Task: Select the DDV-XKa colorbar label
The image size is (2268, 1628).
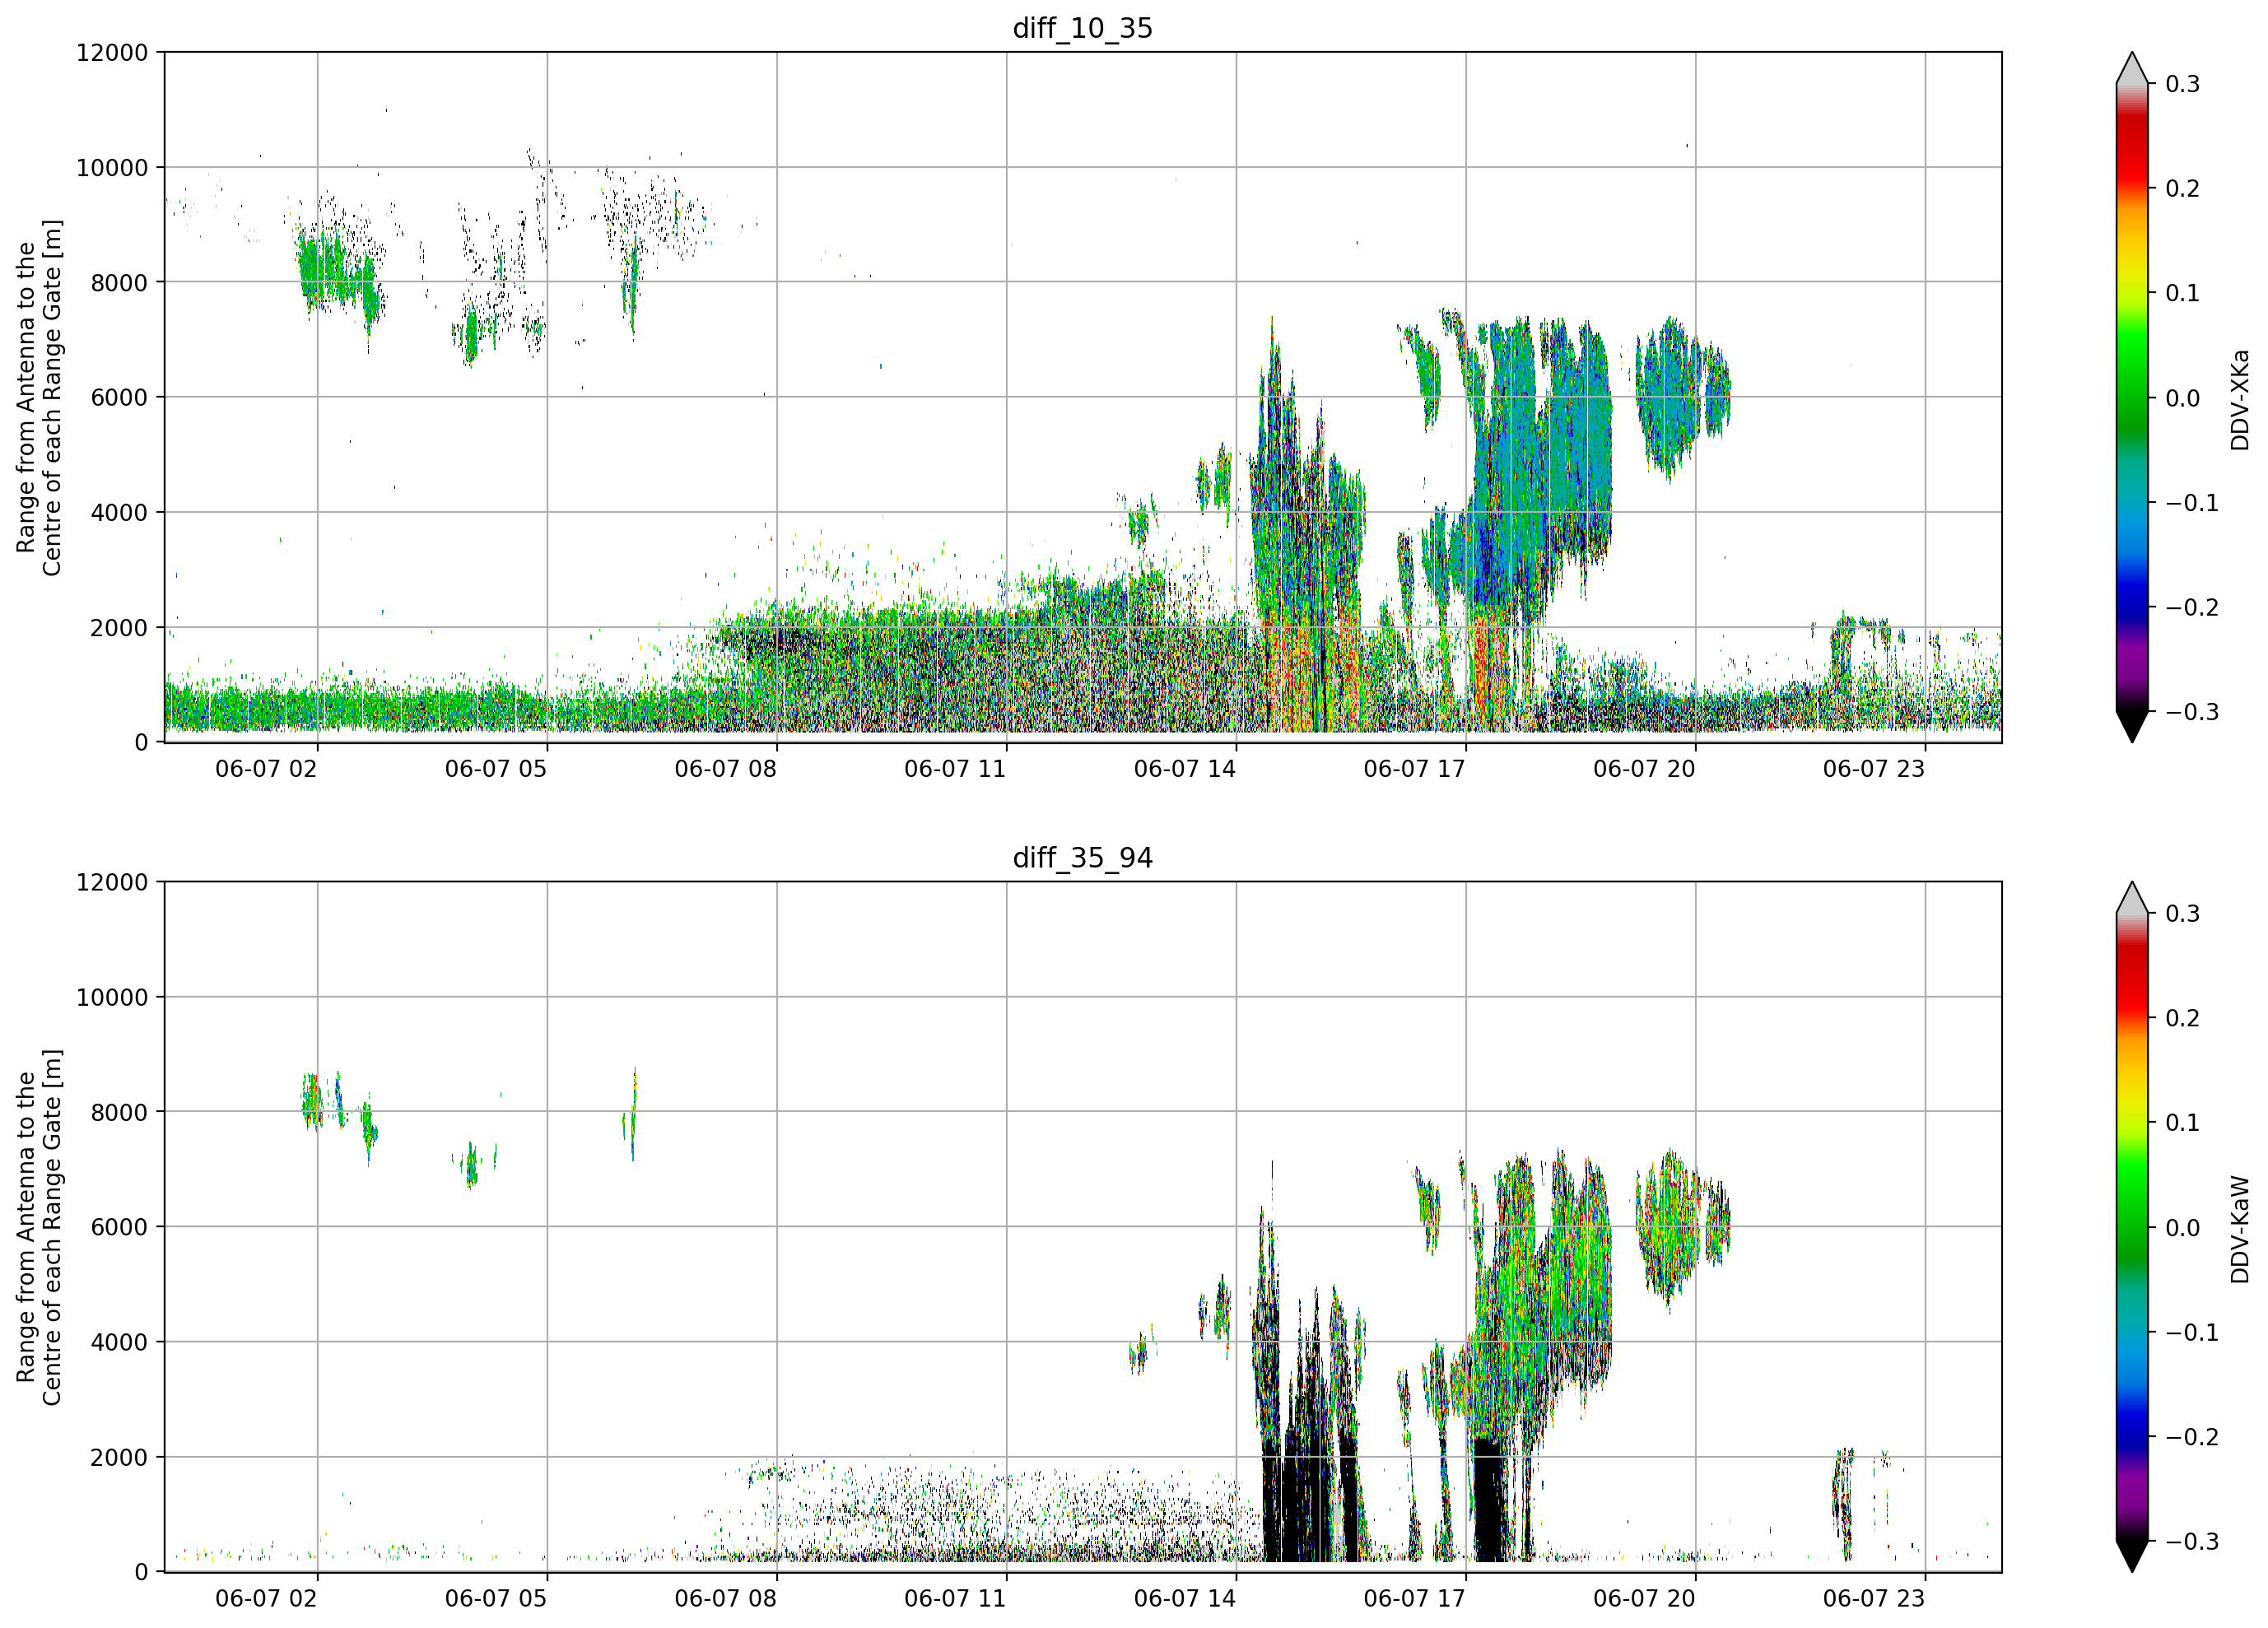Action: coord(2239,399)
